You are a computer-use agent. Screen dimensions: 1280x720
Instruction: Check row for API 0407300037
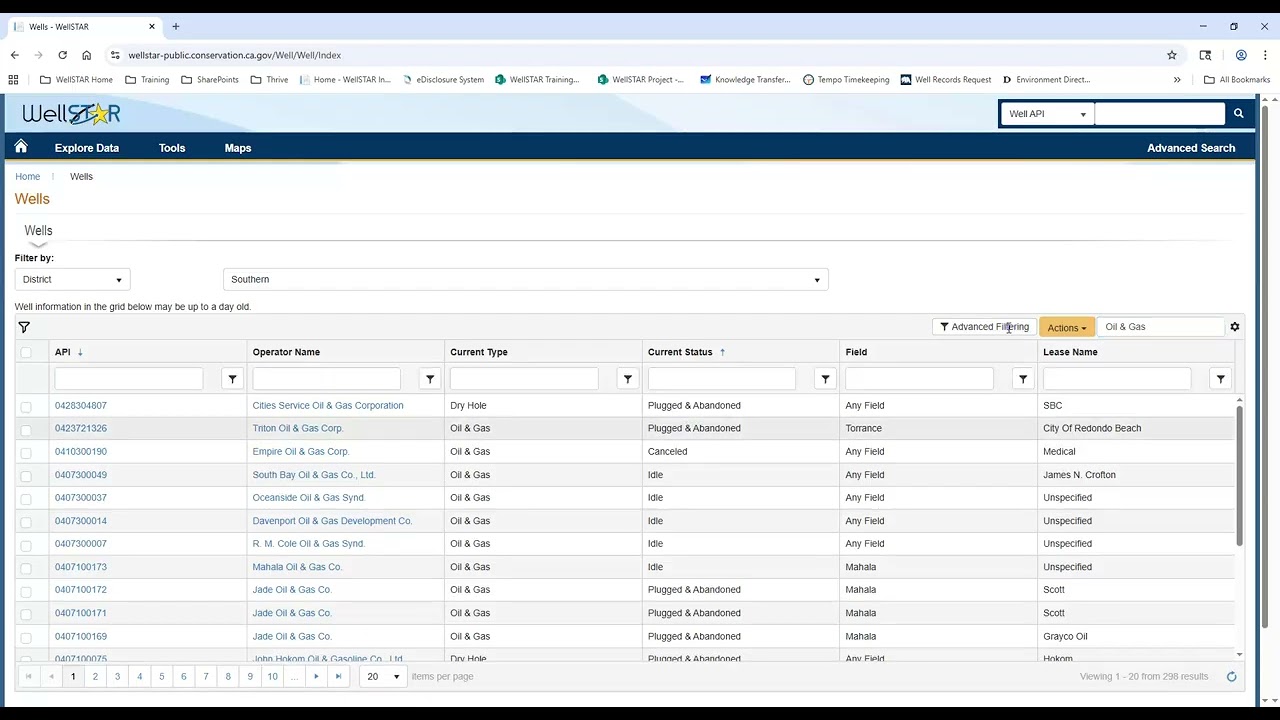coord(26,498)
